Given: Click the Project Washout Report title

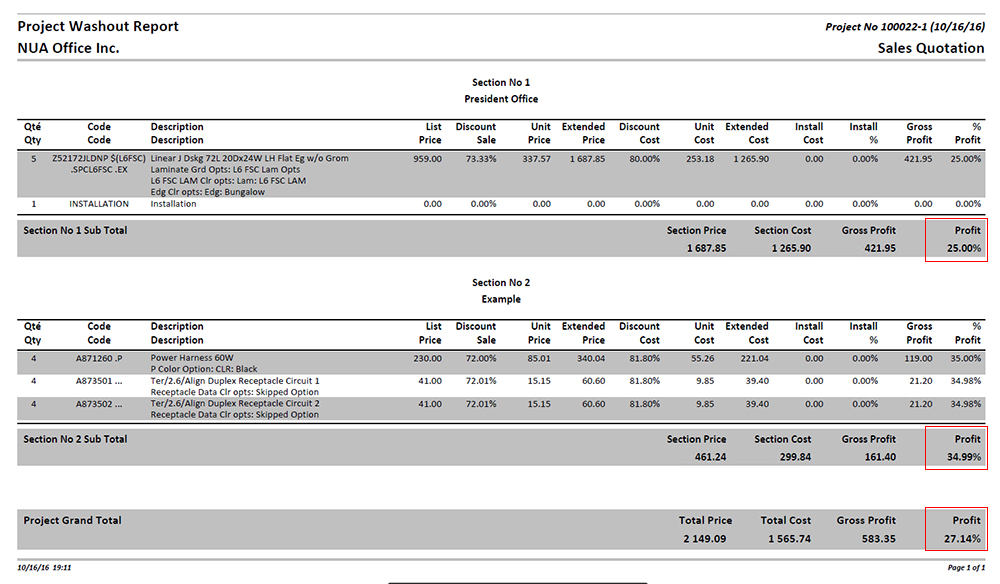Looking at the screenshot, I should [98, 27].
